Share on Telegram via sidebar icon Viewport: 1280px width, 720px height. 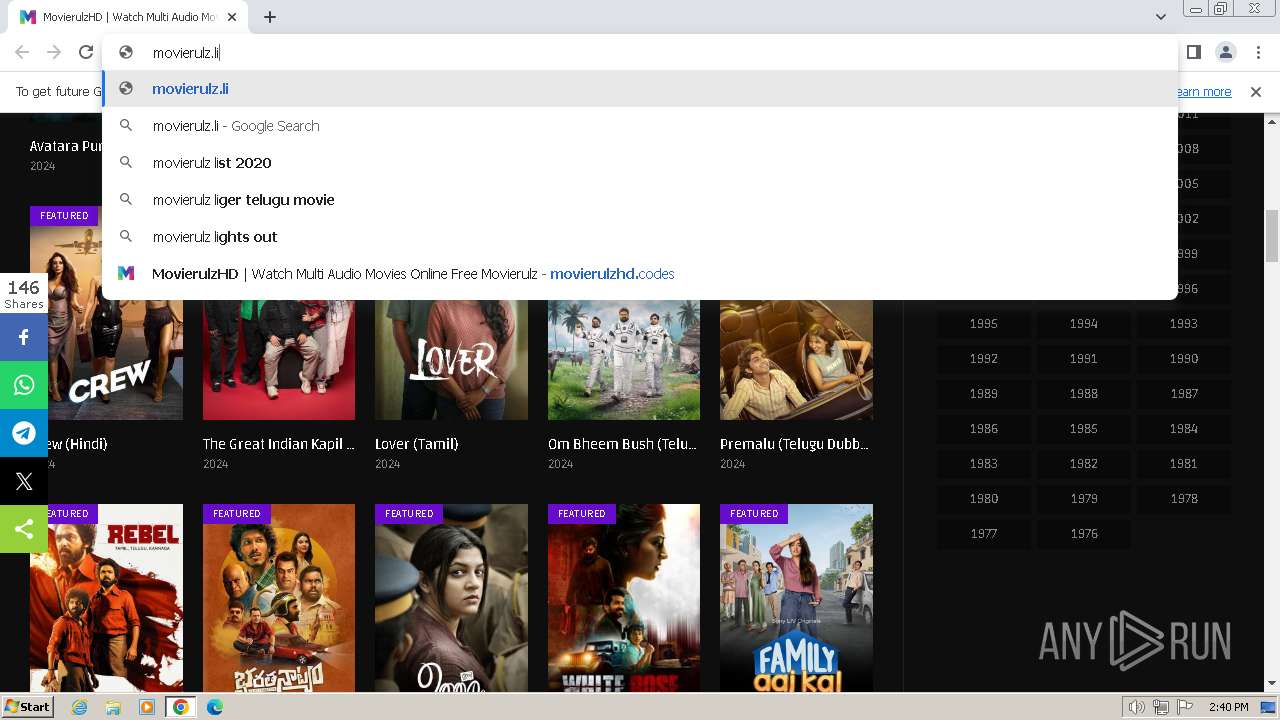[24, 433]
